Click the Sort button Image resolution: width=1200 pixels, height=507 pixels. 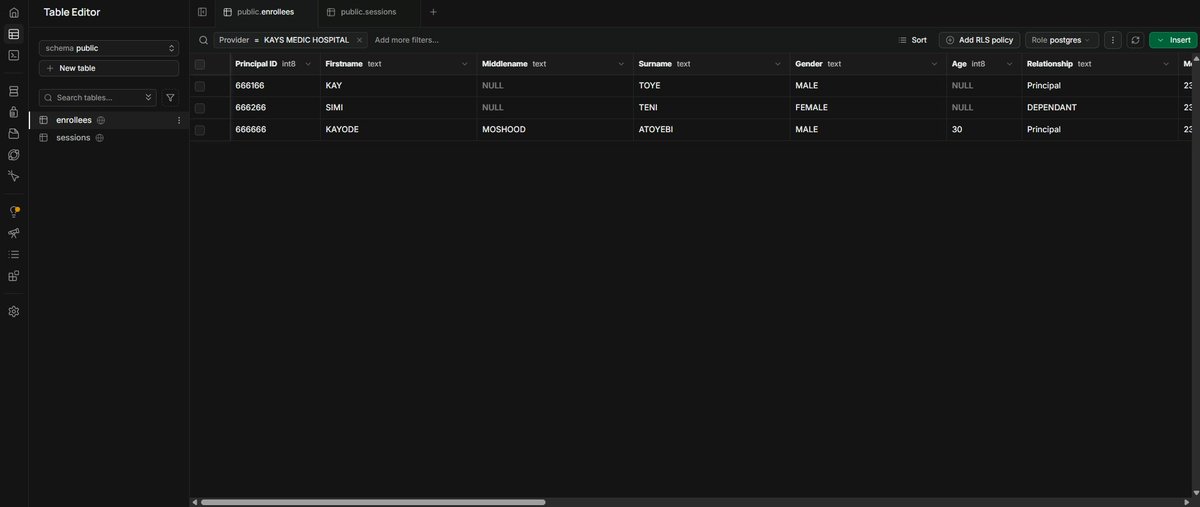tap(913, 40)
